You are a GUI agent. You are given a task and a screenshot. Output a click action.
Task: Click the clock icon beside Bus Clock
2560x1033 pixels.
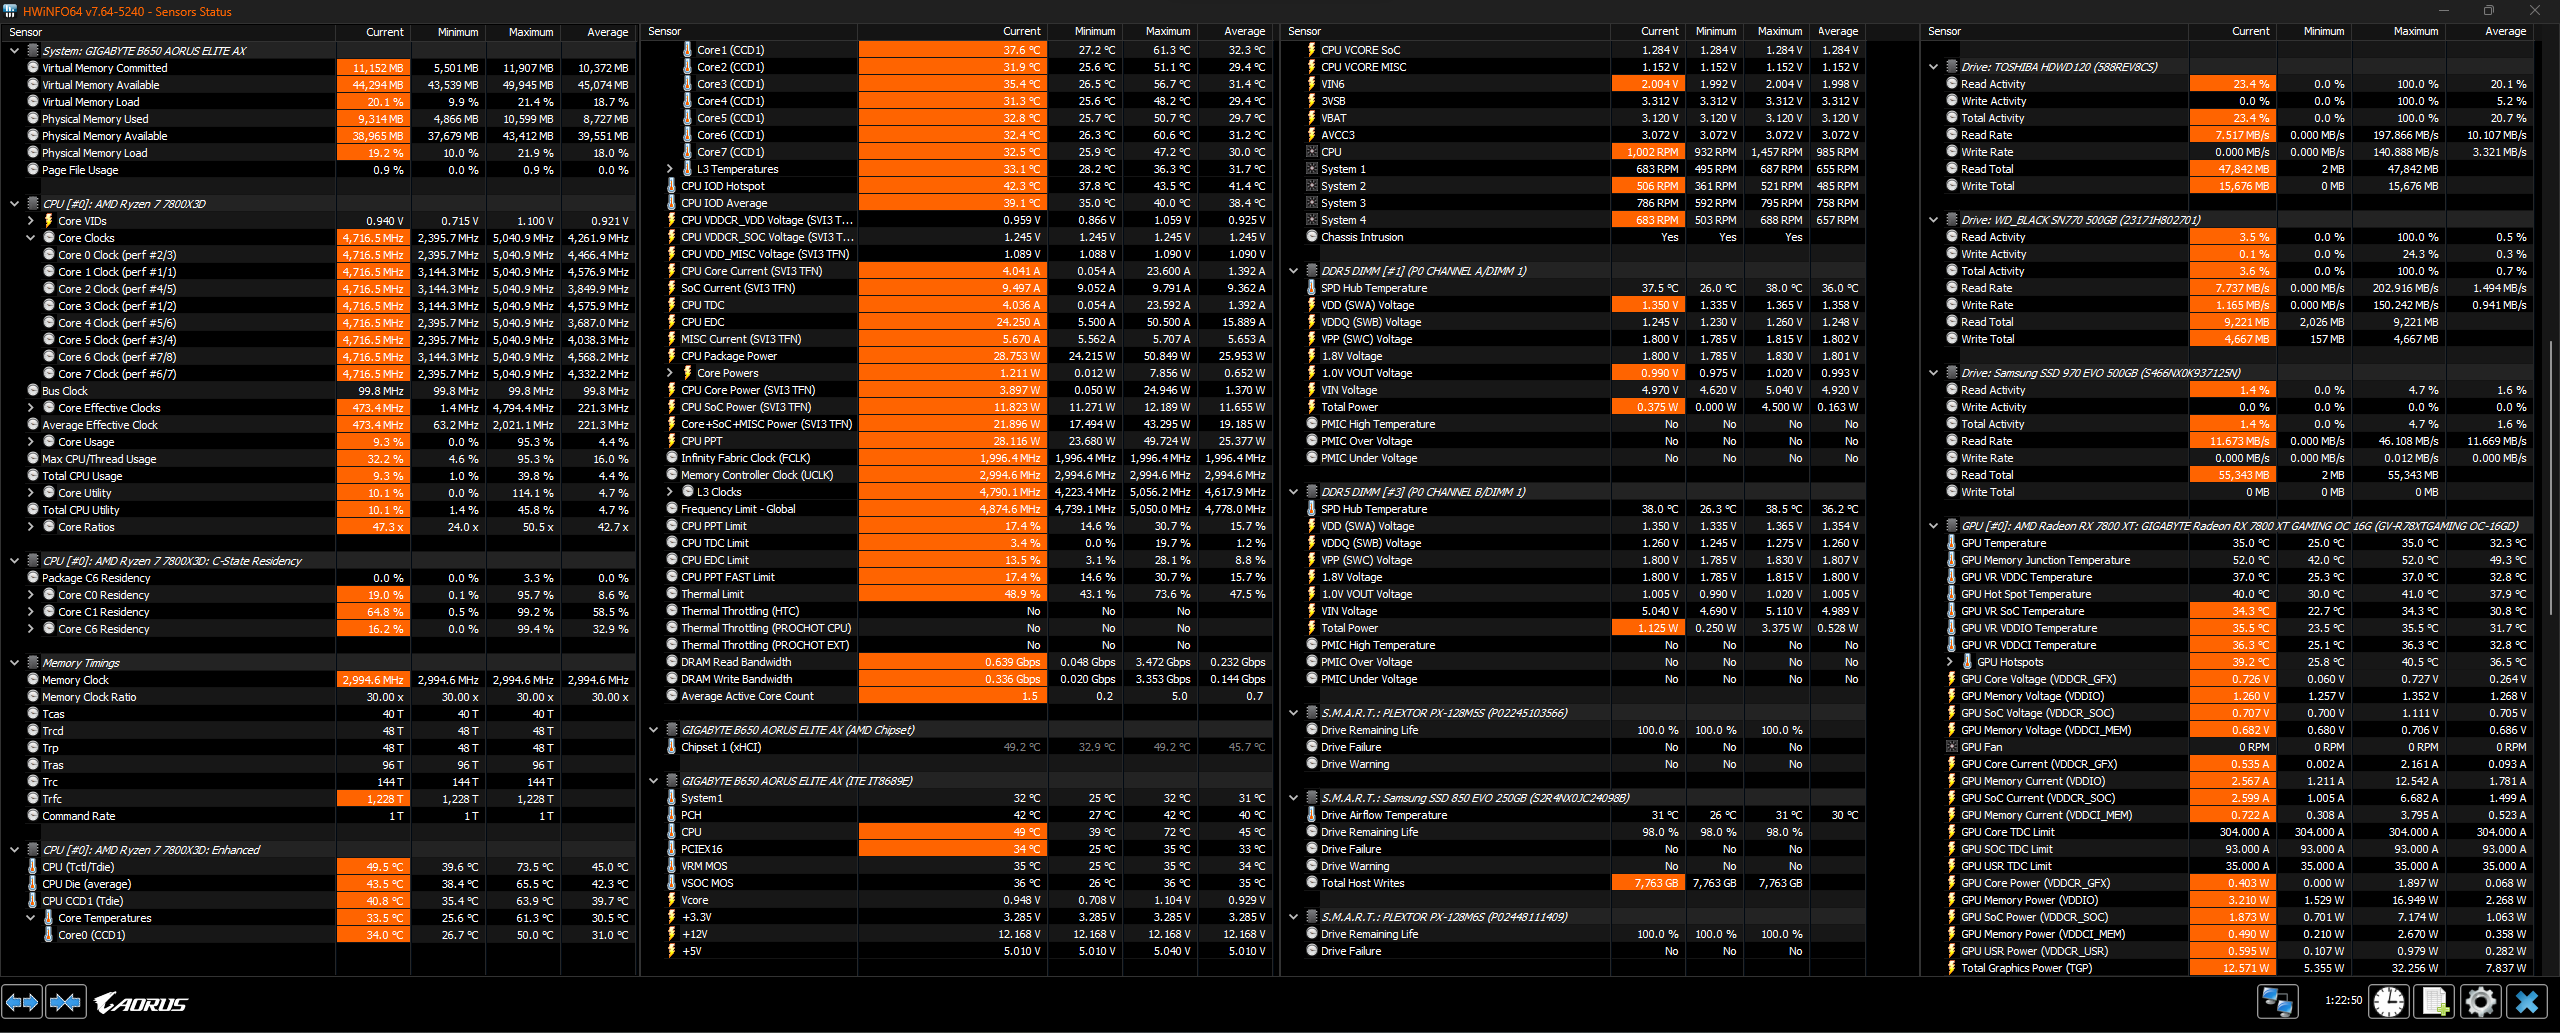click(33, 391)
